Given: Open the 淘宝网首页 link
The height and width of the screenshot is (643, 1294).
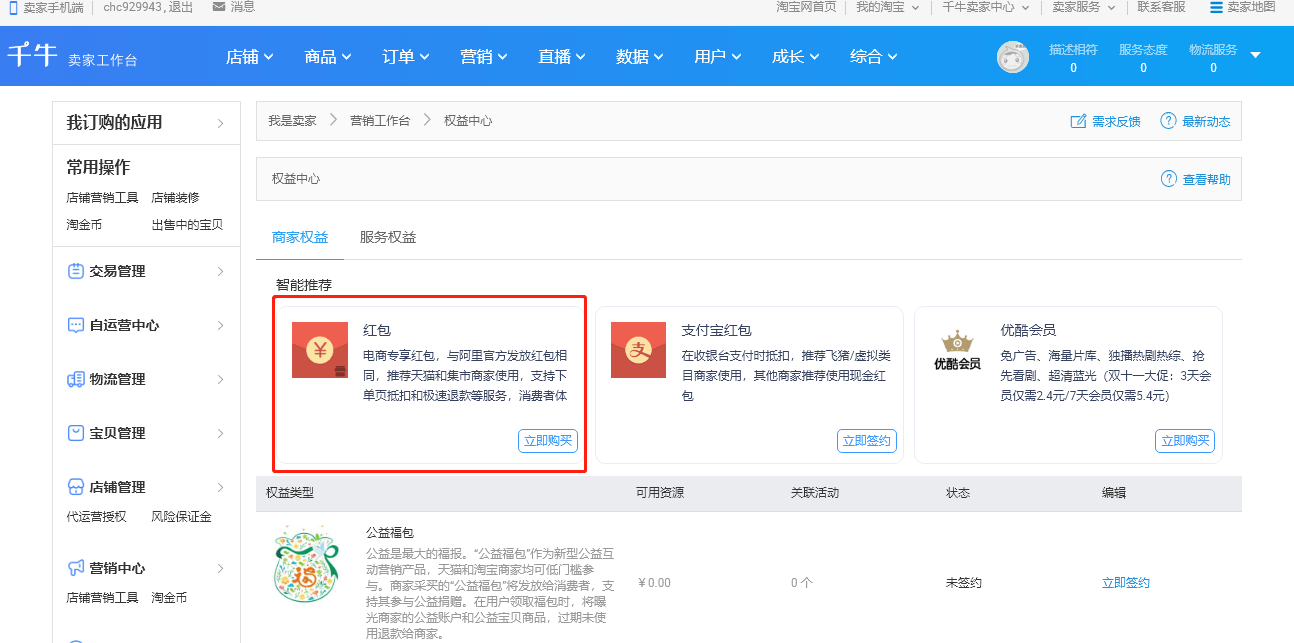Looking at the screenshot, I should click(x=806, y=7).
